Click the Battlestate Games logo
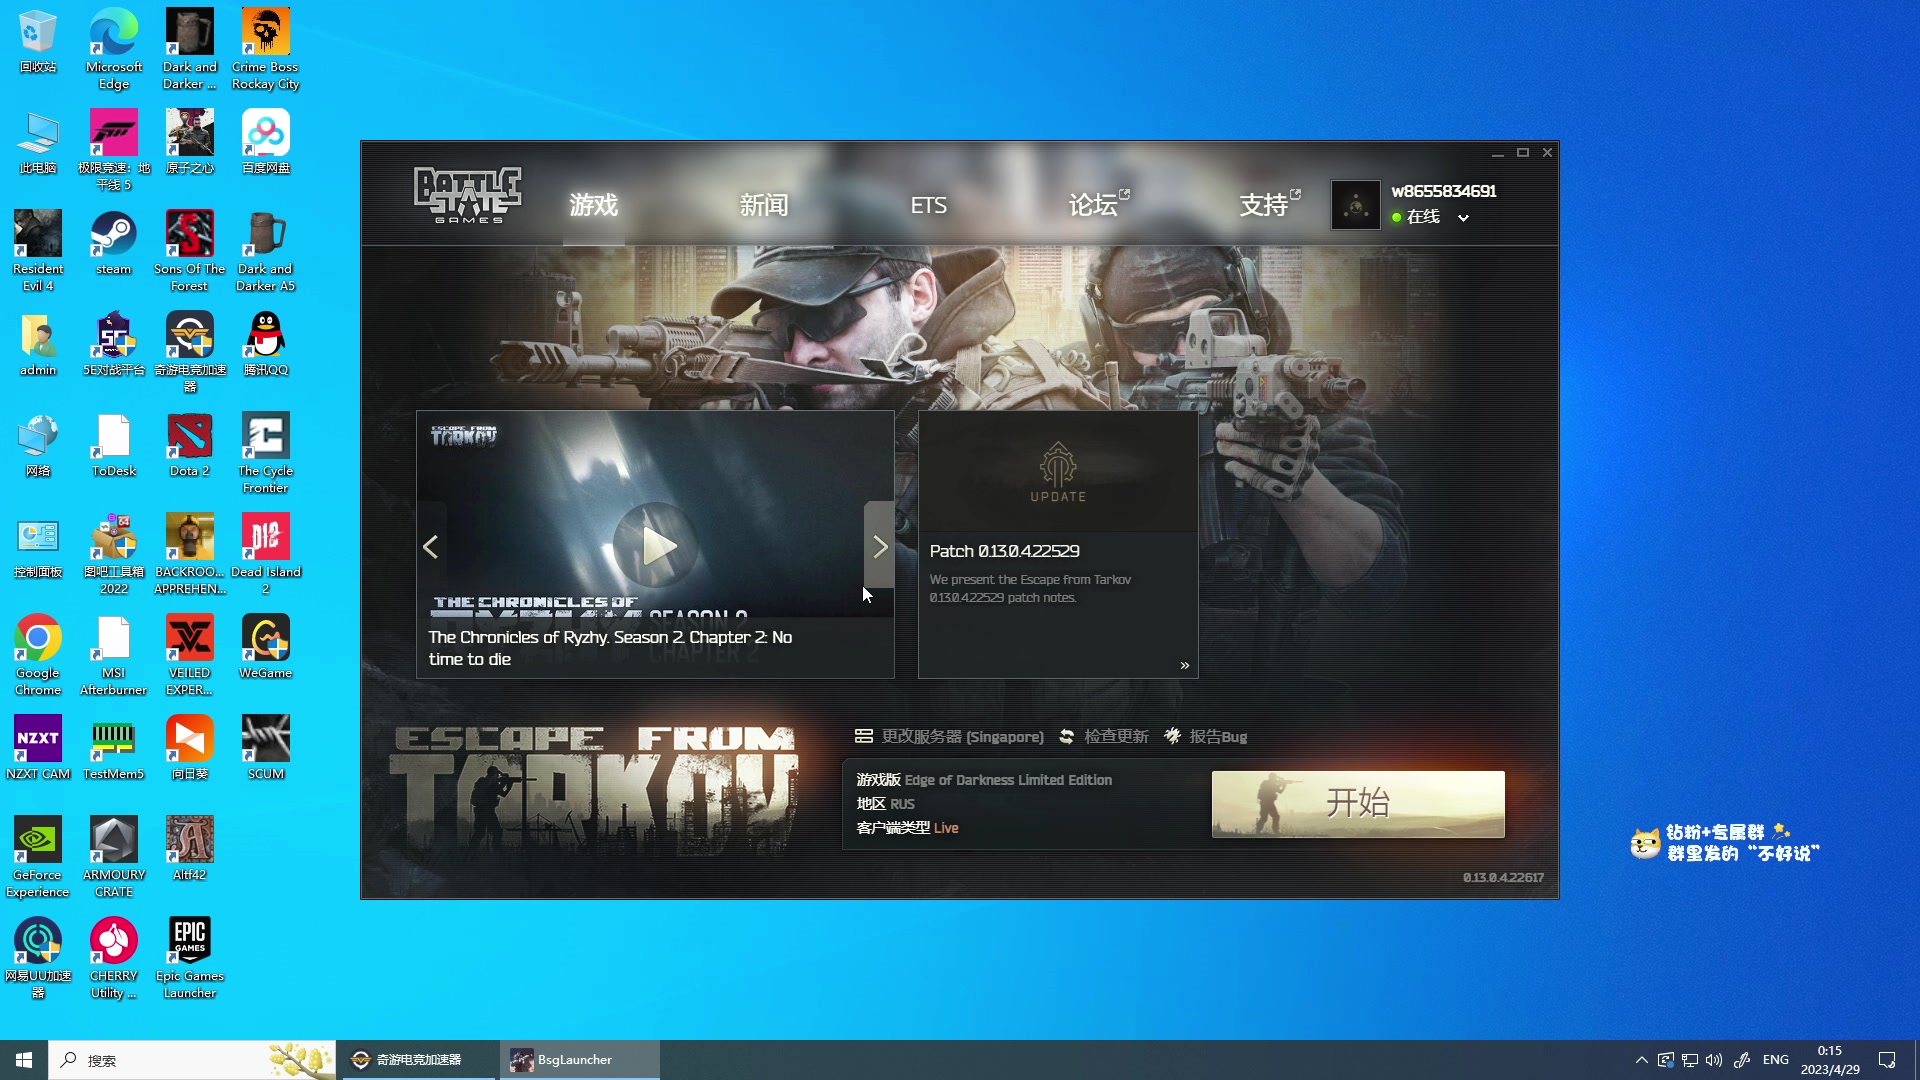The image size is (1920, 1080). (x=467, y=195)
